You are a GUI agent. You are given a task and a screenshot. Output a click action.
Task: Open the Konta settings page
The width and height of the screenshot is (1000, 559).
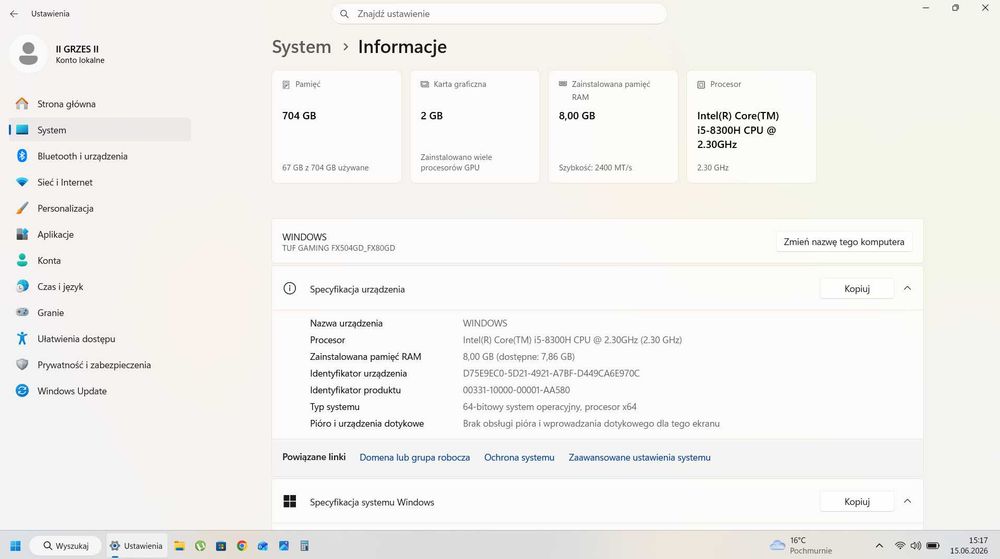100,261
